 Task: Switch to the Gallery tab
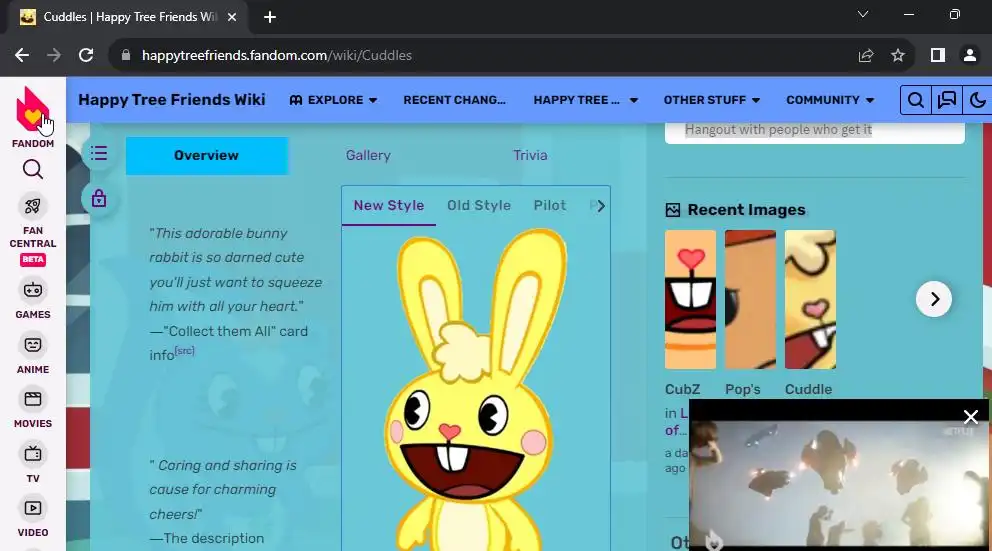(x=368, y=156)
